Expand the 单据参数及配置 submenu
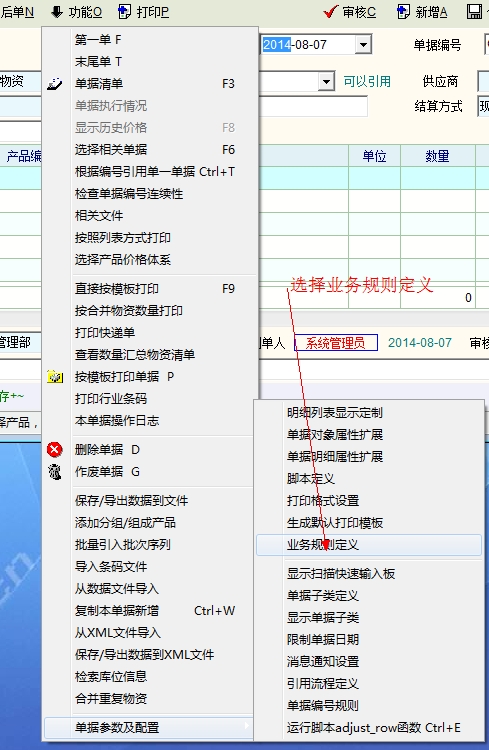Viewport: 489px width, 750px height. click(149, 728)
